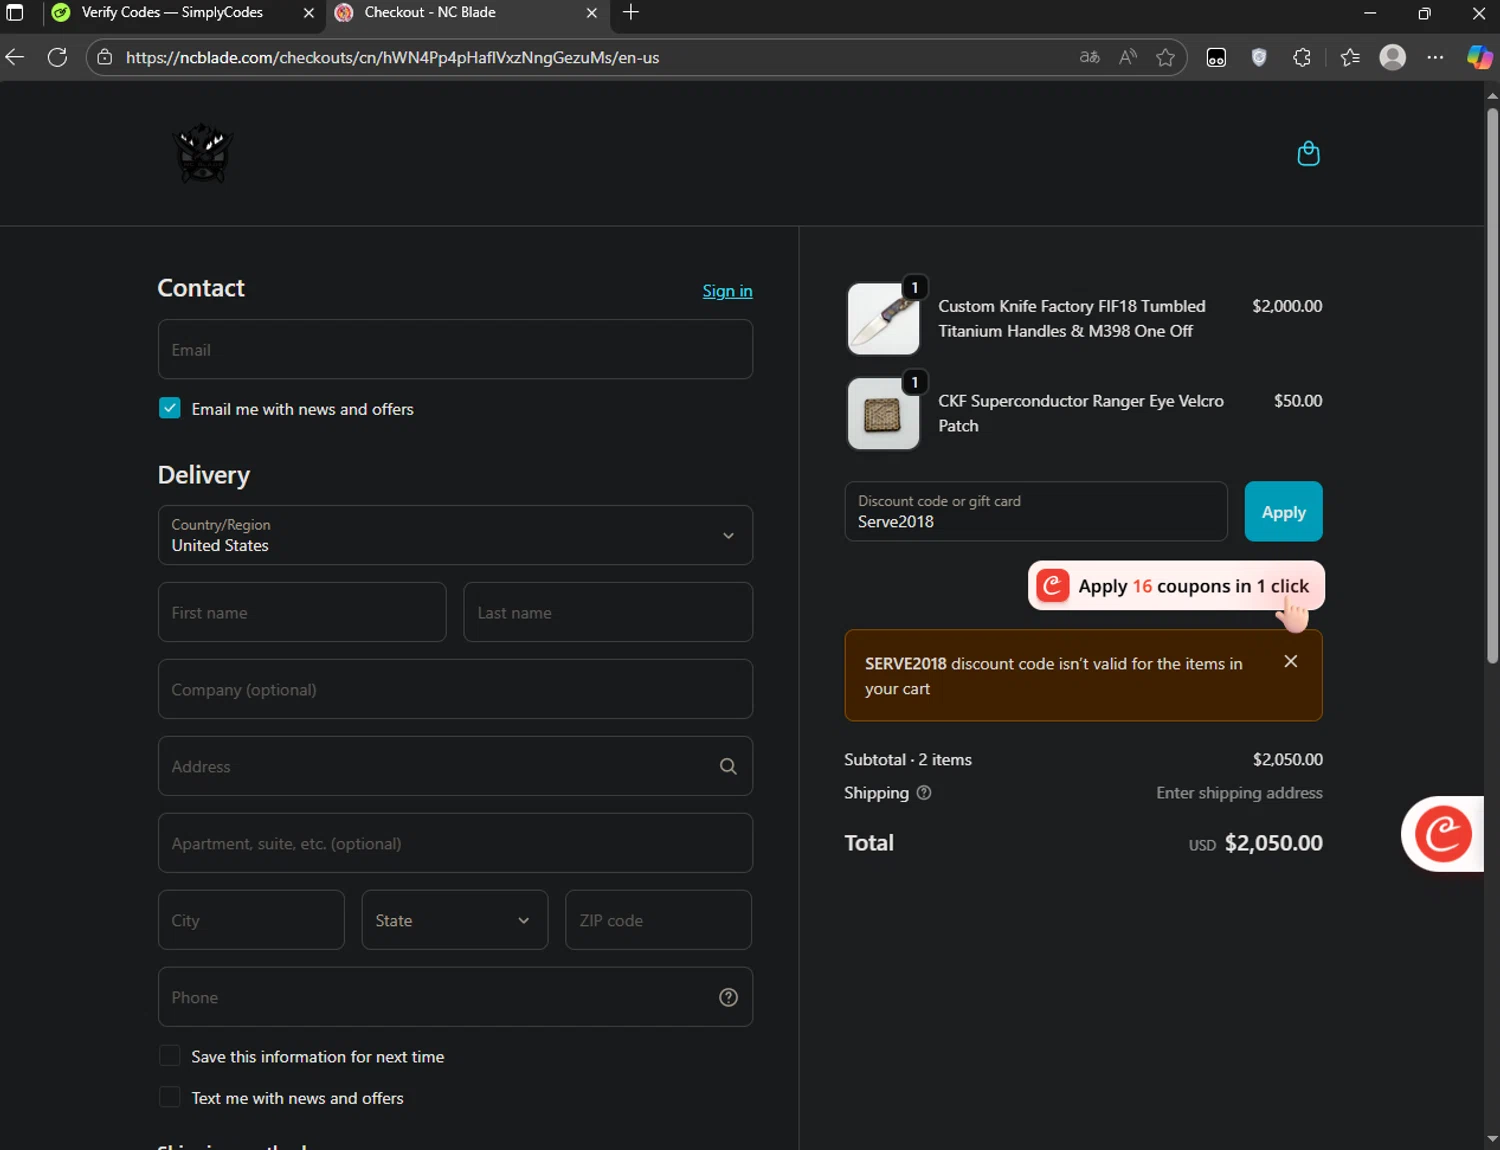Image resolution: width=1500 pixels, height=1150 pixels.
Task: Switch to the Verify Codes — SimplyCodes tab
Action: click(x=172, y=13)
